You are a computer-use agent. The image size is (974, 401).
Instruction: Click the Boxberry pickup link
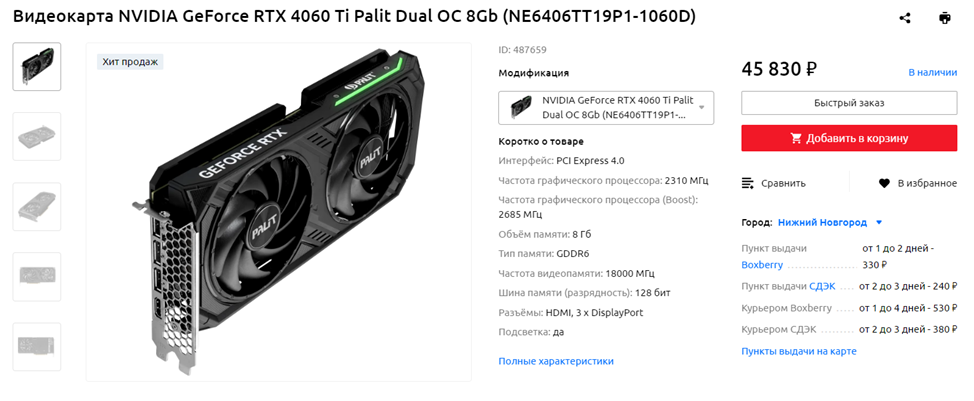point(762,265)
